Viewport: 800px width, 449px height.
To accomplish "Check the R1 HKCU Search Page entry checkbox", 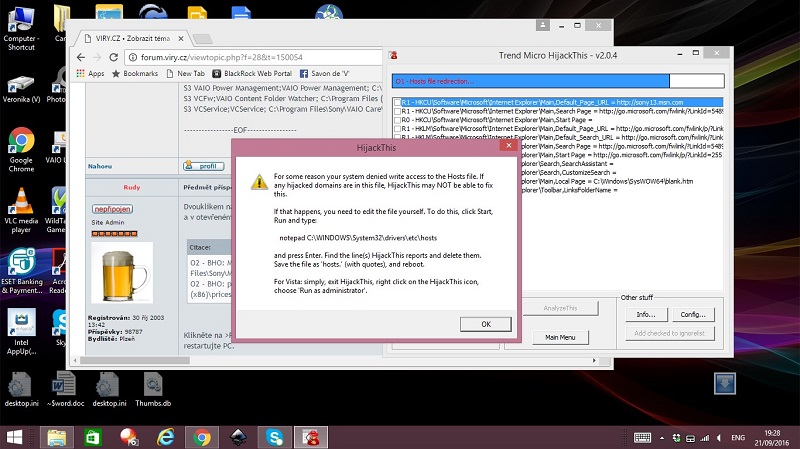I will (397, 111).
